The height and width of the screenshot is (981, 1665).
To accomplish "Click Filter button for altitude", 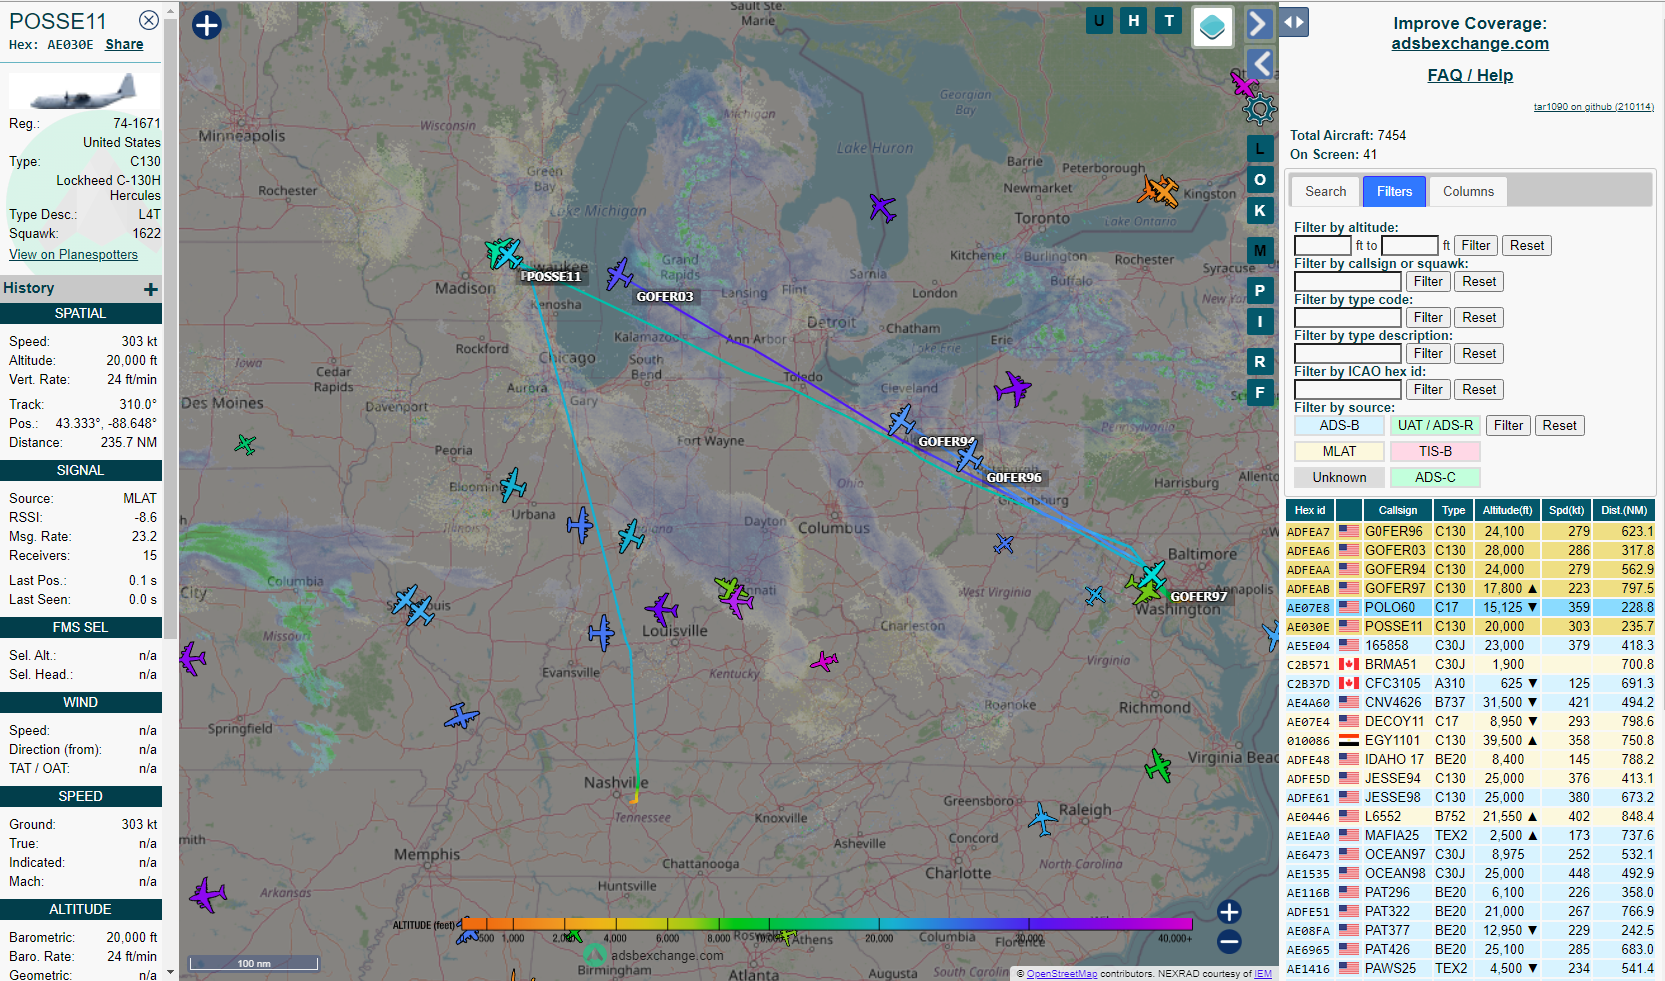I will 1476,245.
